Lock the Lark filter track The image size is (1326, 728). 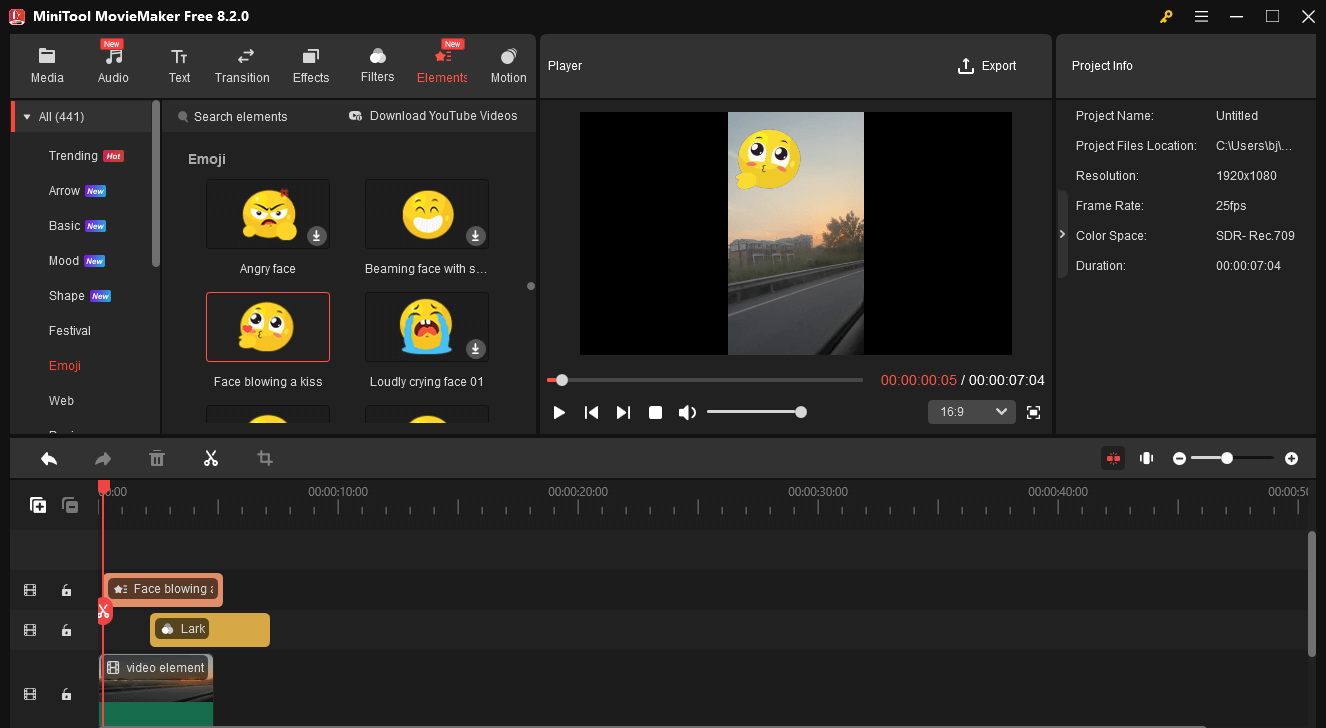point(66,630)
